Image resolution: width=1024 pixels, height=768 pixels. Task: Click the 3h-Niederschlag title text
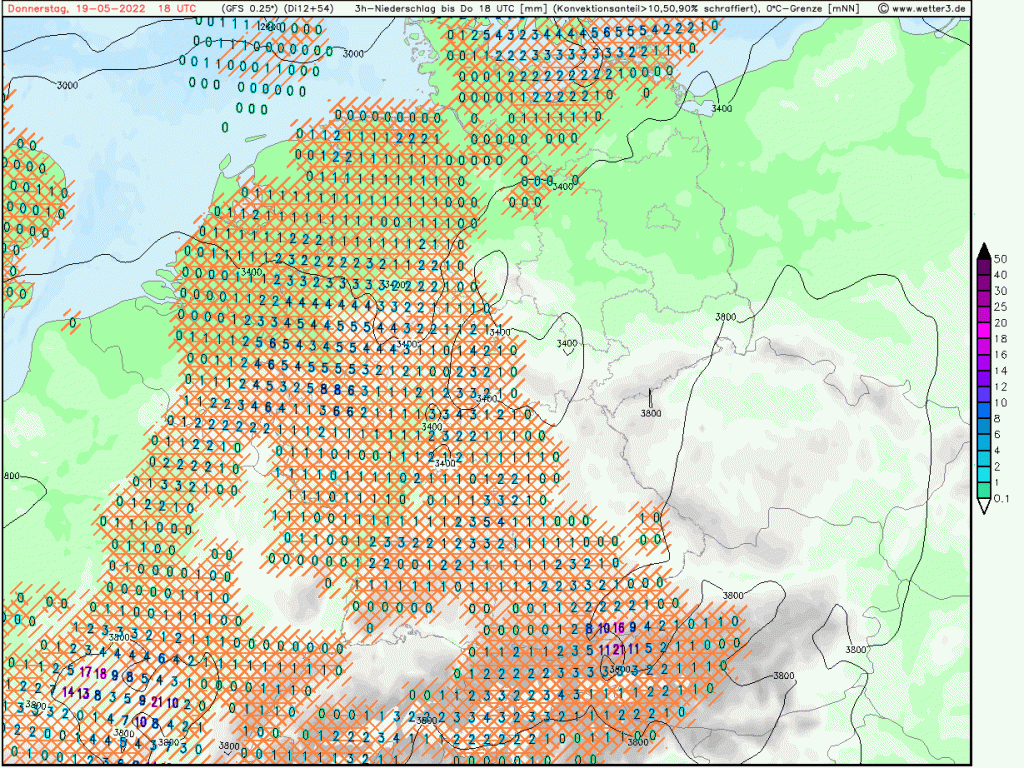[x=396, y=8]
